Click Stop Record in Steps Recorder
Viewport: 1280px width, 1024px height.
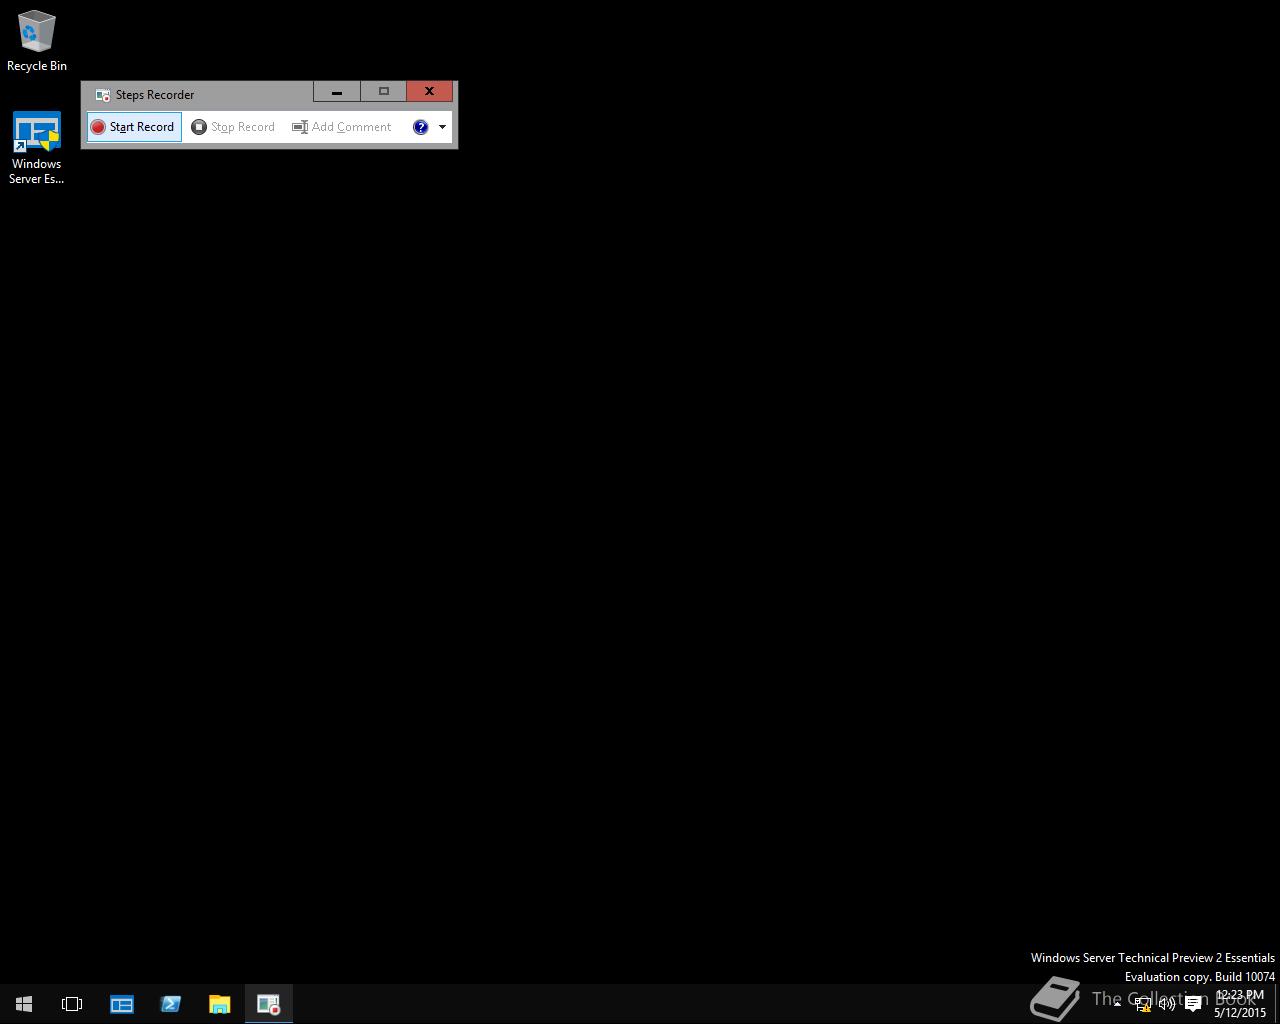tap(233, 127)
